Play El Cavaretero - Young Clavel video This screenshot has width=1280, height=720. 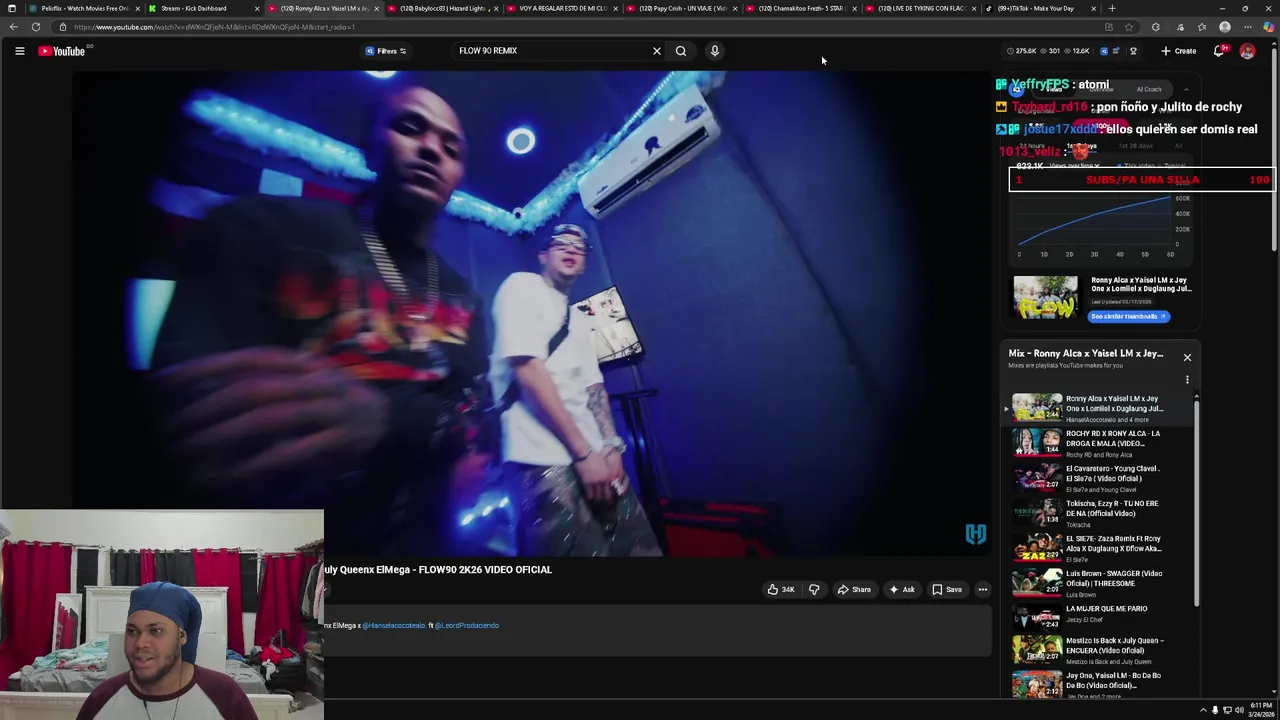coord(1101,478)
